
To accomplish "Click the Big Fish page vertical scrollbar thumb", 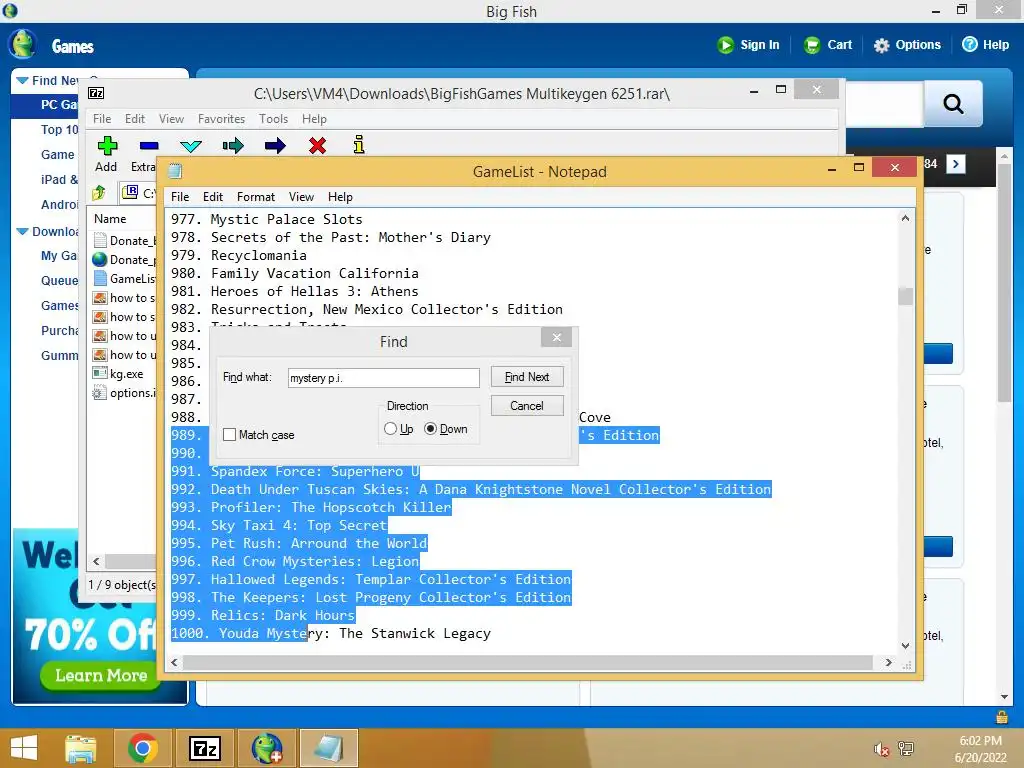I will pos(1004,284).
